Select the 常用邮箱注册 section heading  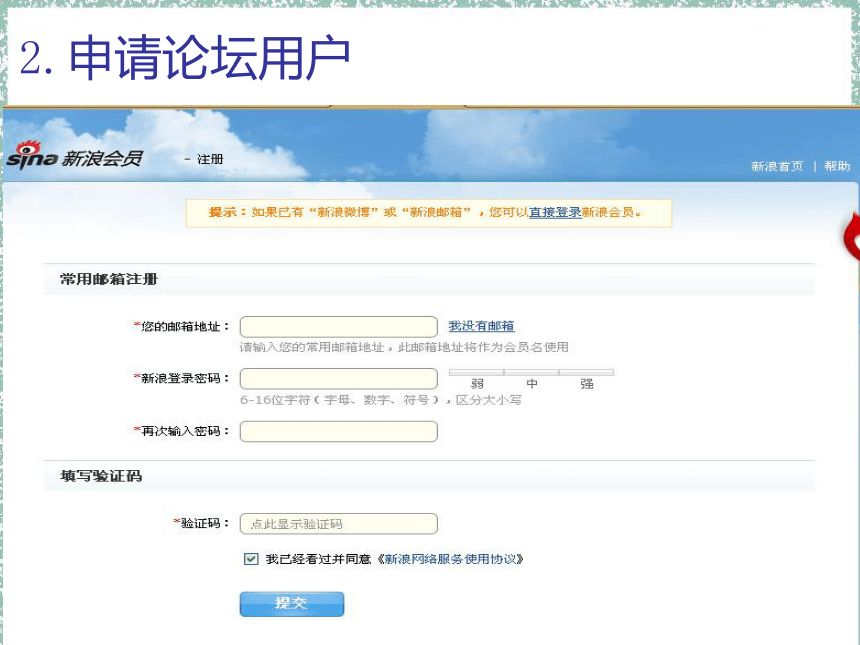pos(109,279)
